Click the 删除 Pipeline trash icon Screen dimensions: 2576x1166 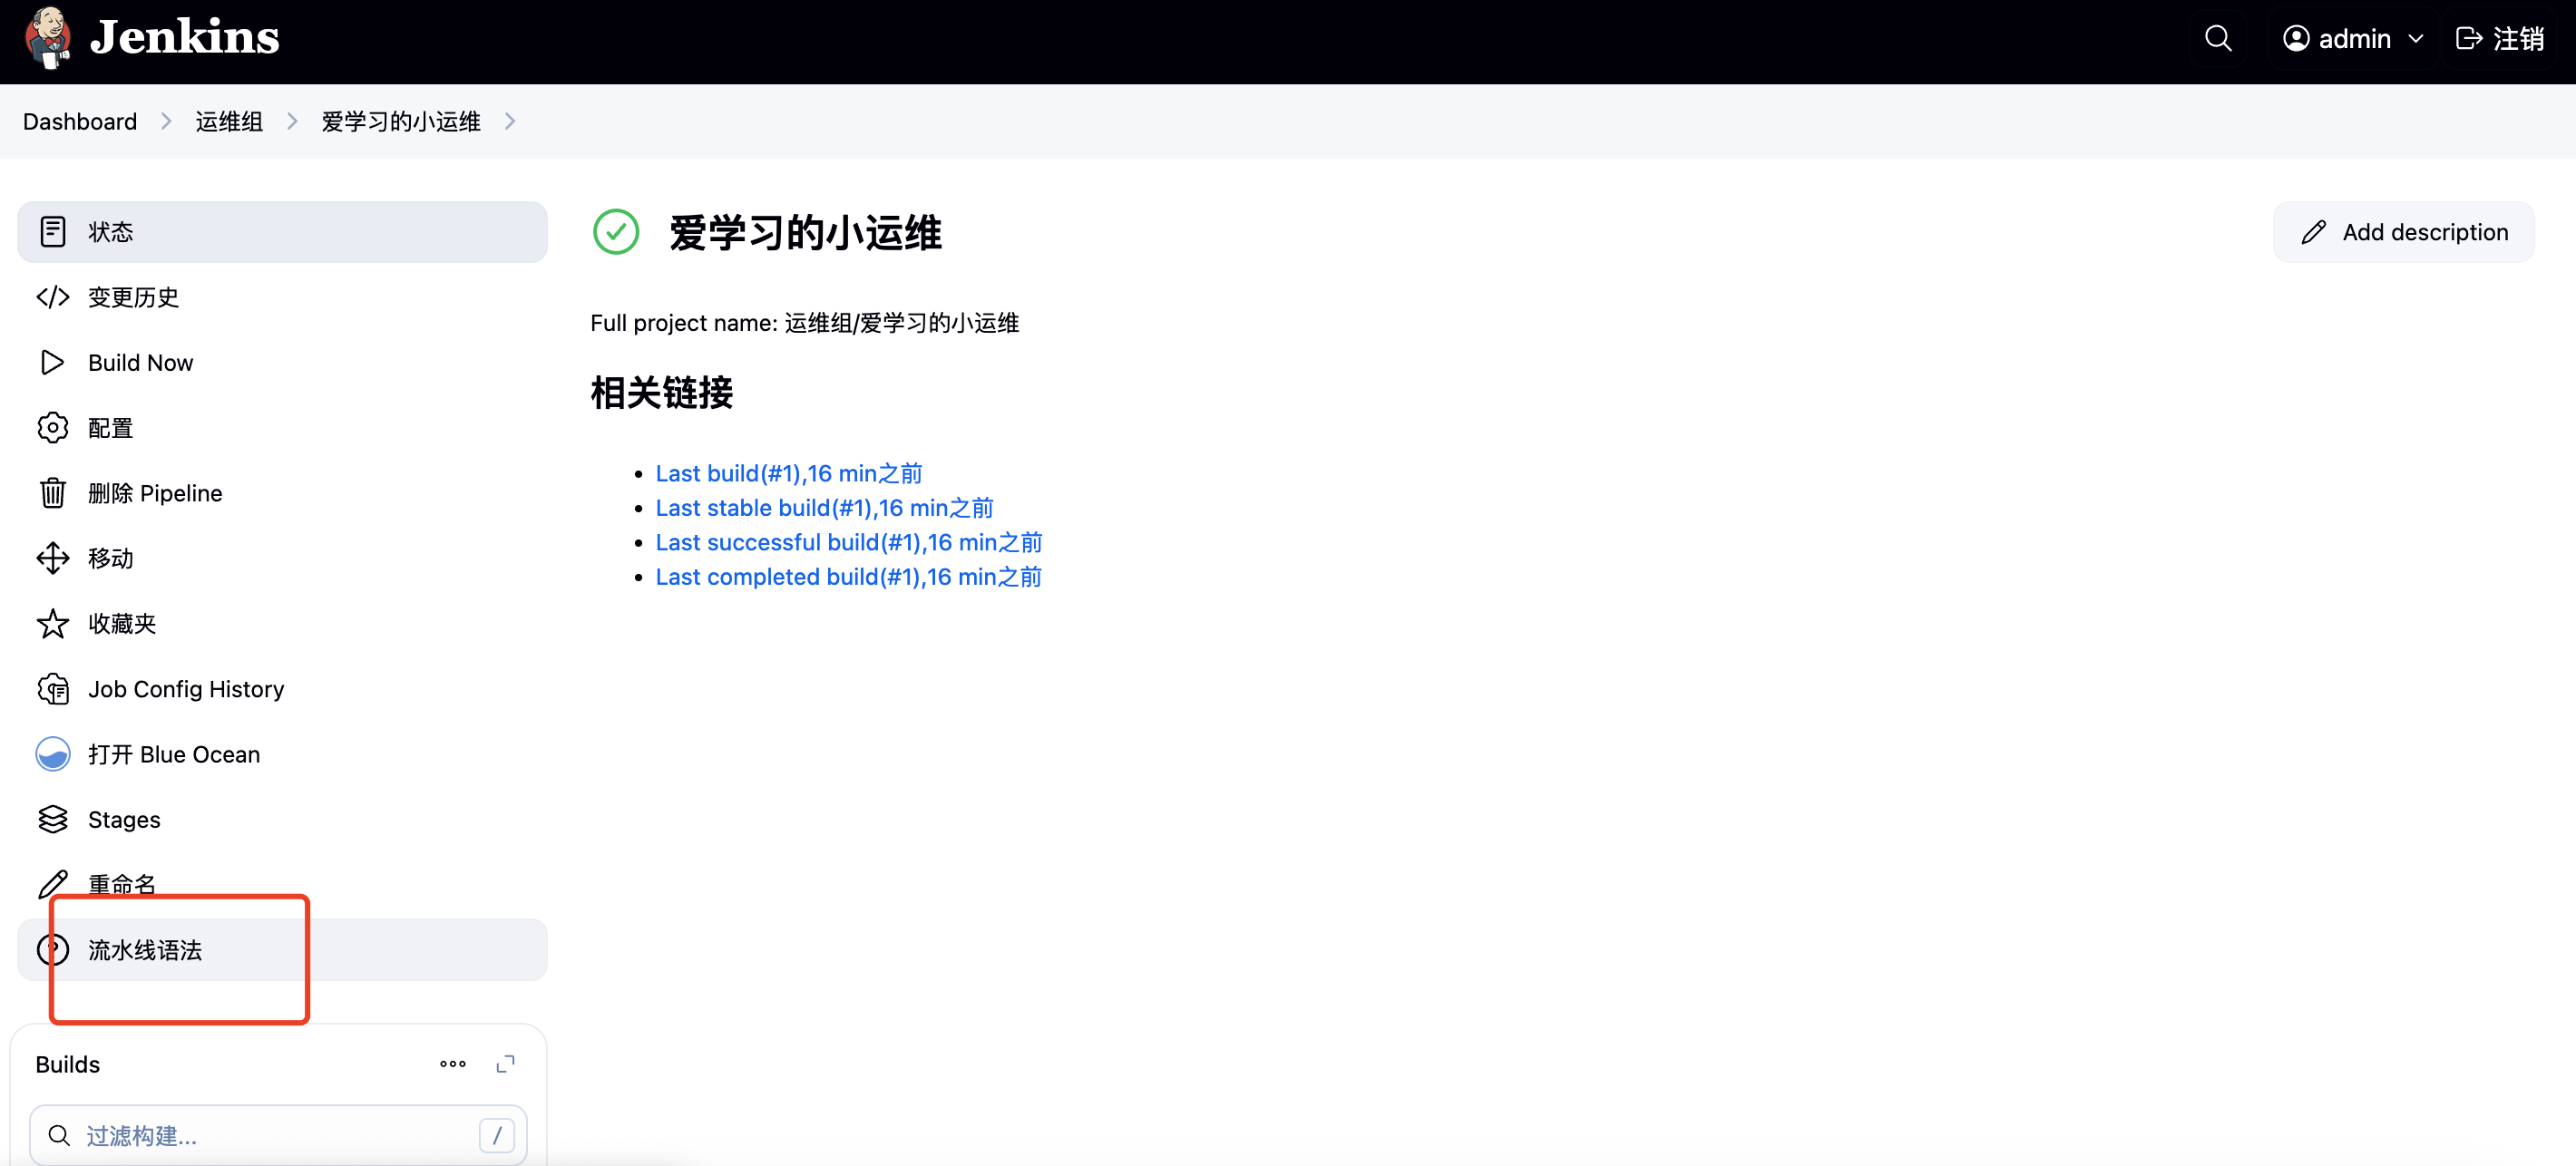click(x=52, y=493)
